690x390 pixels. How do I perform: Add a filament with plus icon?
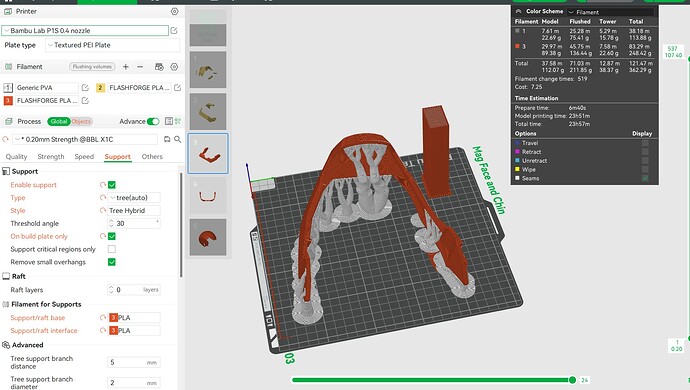coord(126,66)
